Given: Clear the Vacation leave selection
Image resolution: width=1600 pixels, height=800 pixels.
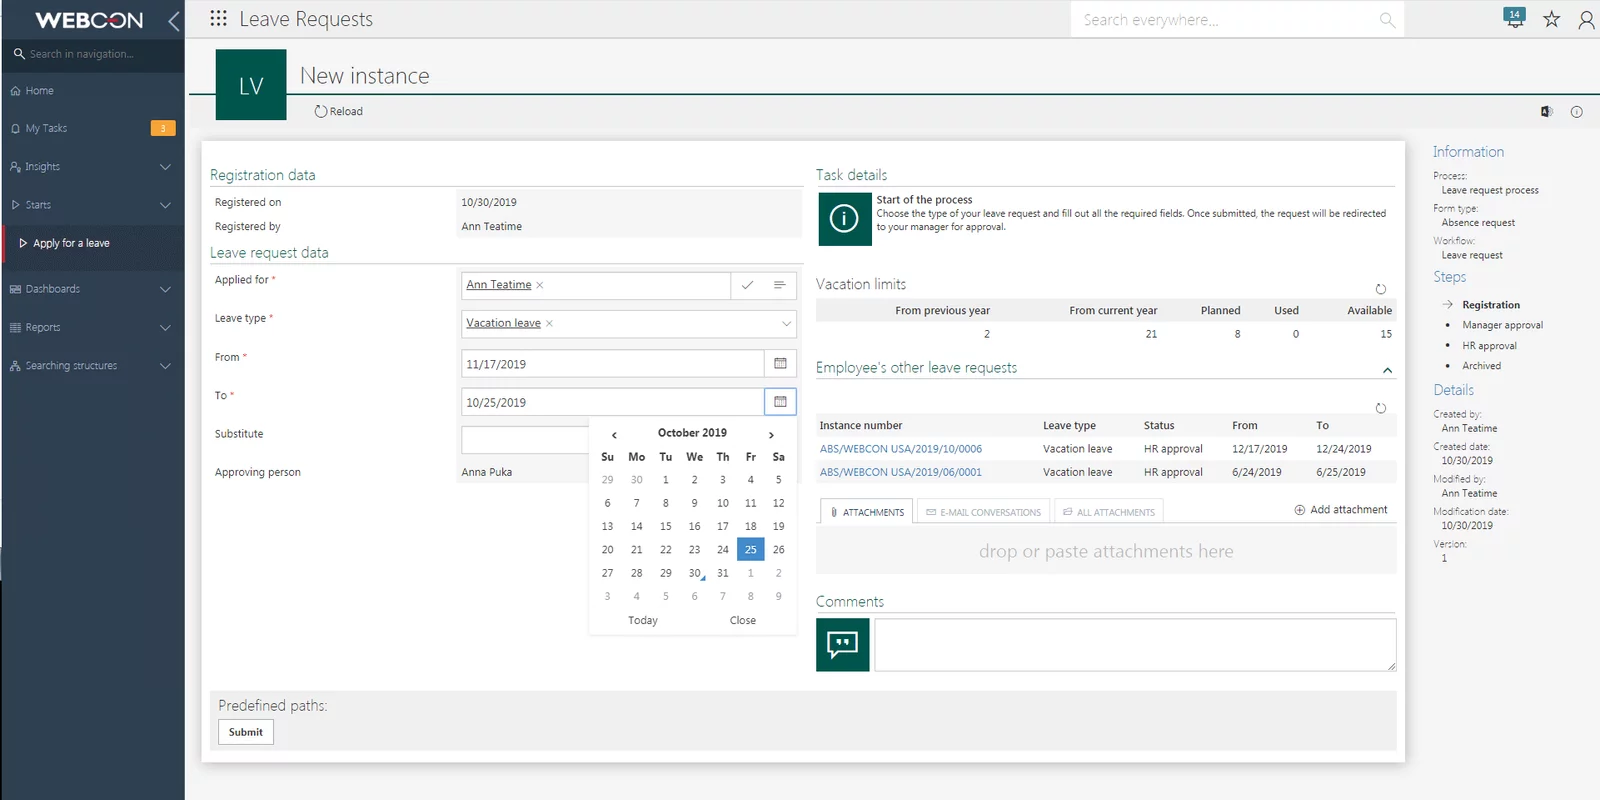Looking at the screenshot, I should point(549,323).
